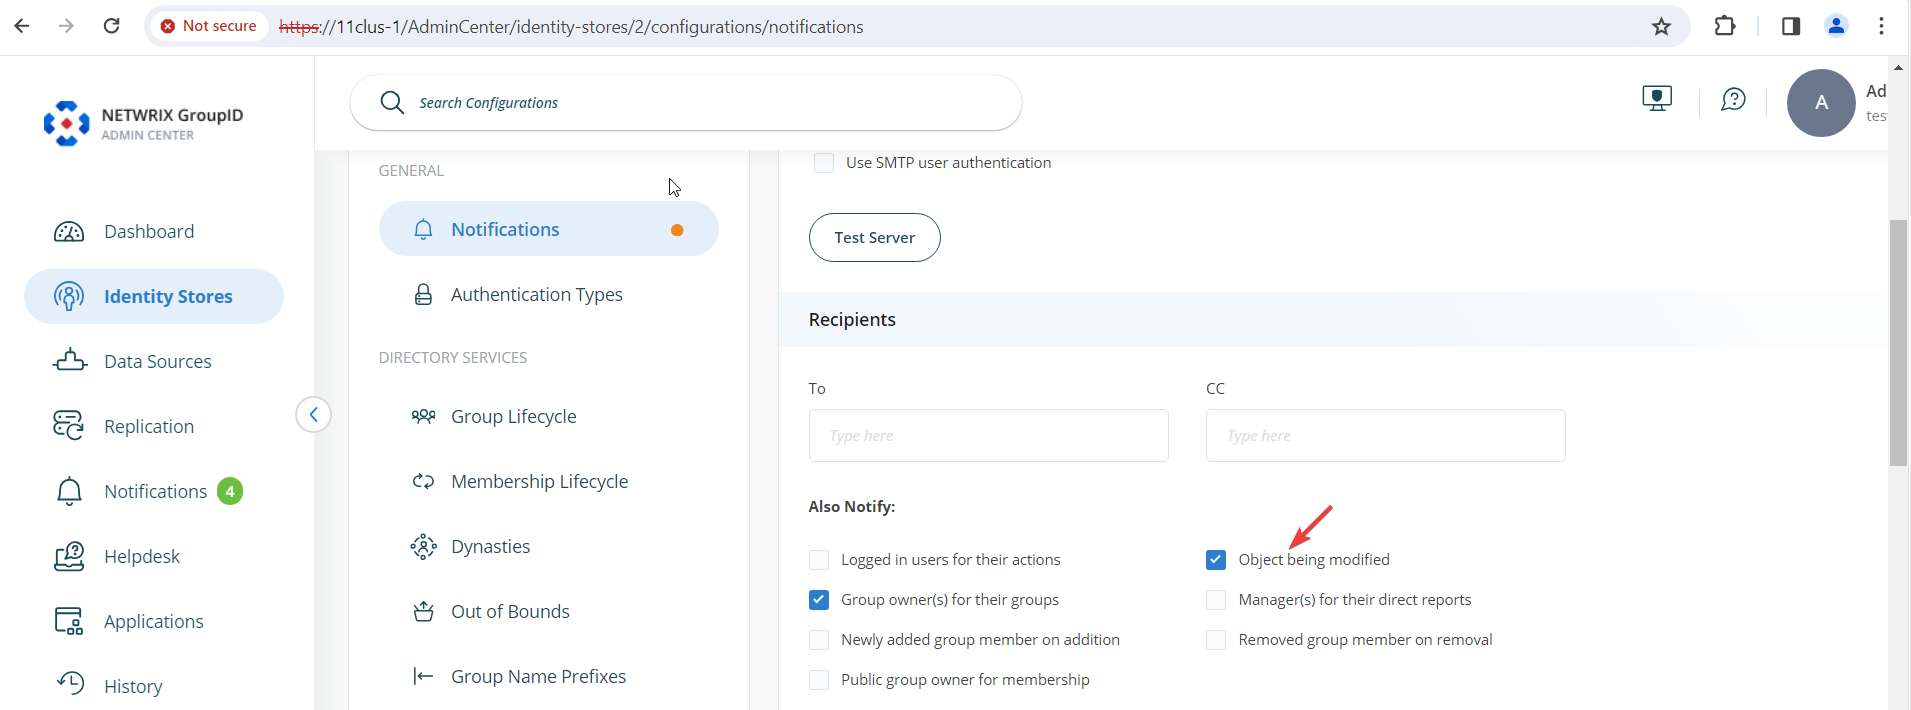Bookmark this page with star icon
The width and height of the screenshot is (1911, 710).
tap(1661, 26)
